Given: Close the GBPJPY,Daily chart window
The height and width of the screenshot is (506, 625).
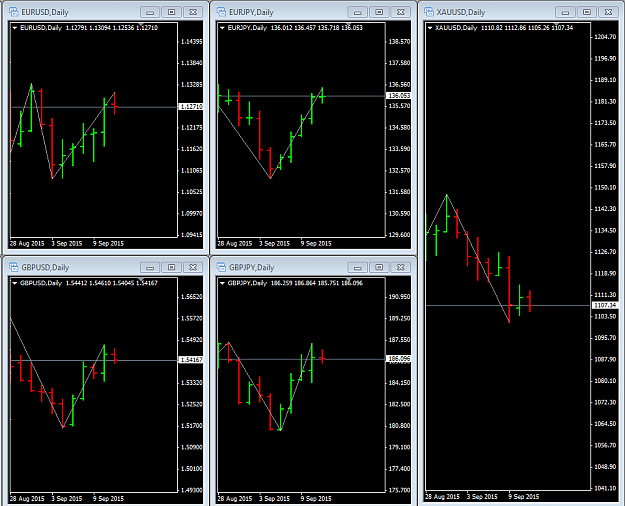Looking at the screenshot, I should (401, 267).
